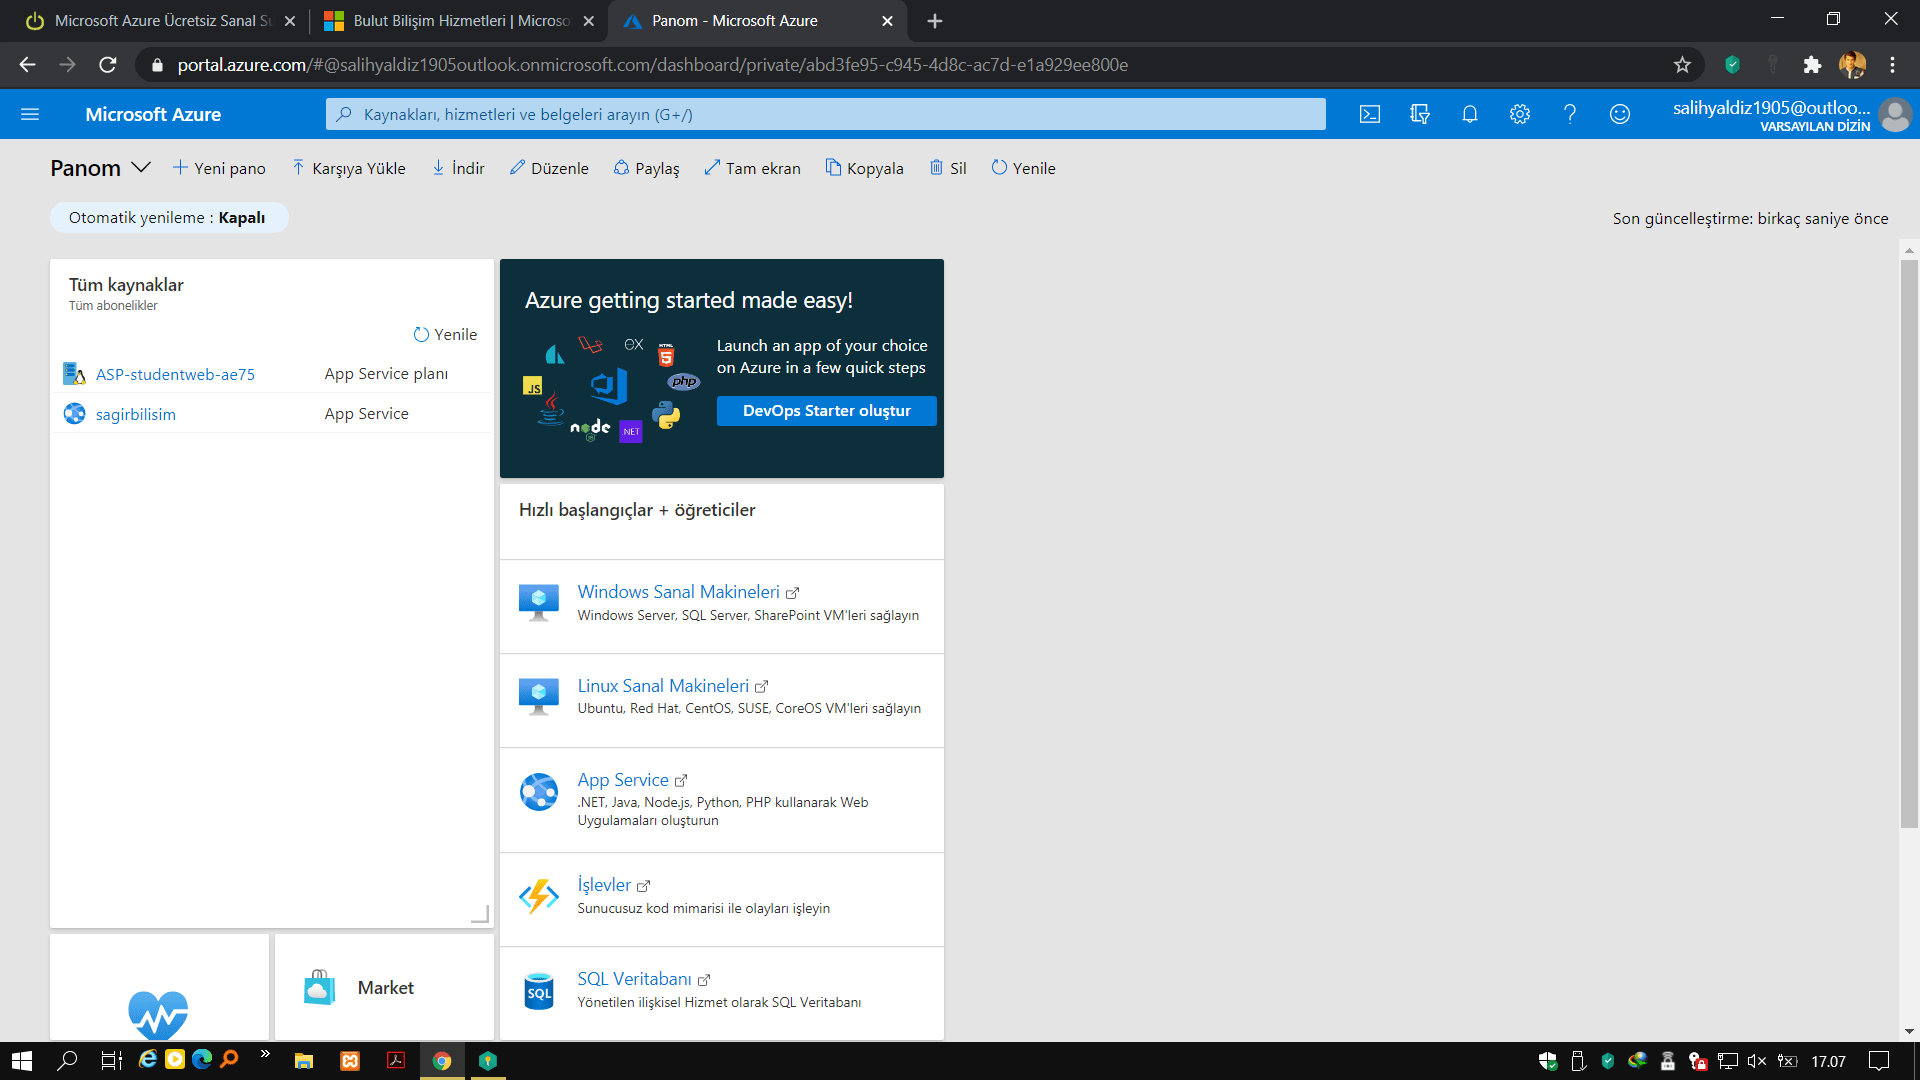This screenshot has width=1920, height=1080.
Task: Open the Cloud Shell icon in the header
Action: point(1370,114)
